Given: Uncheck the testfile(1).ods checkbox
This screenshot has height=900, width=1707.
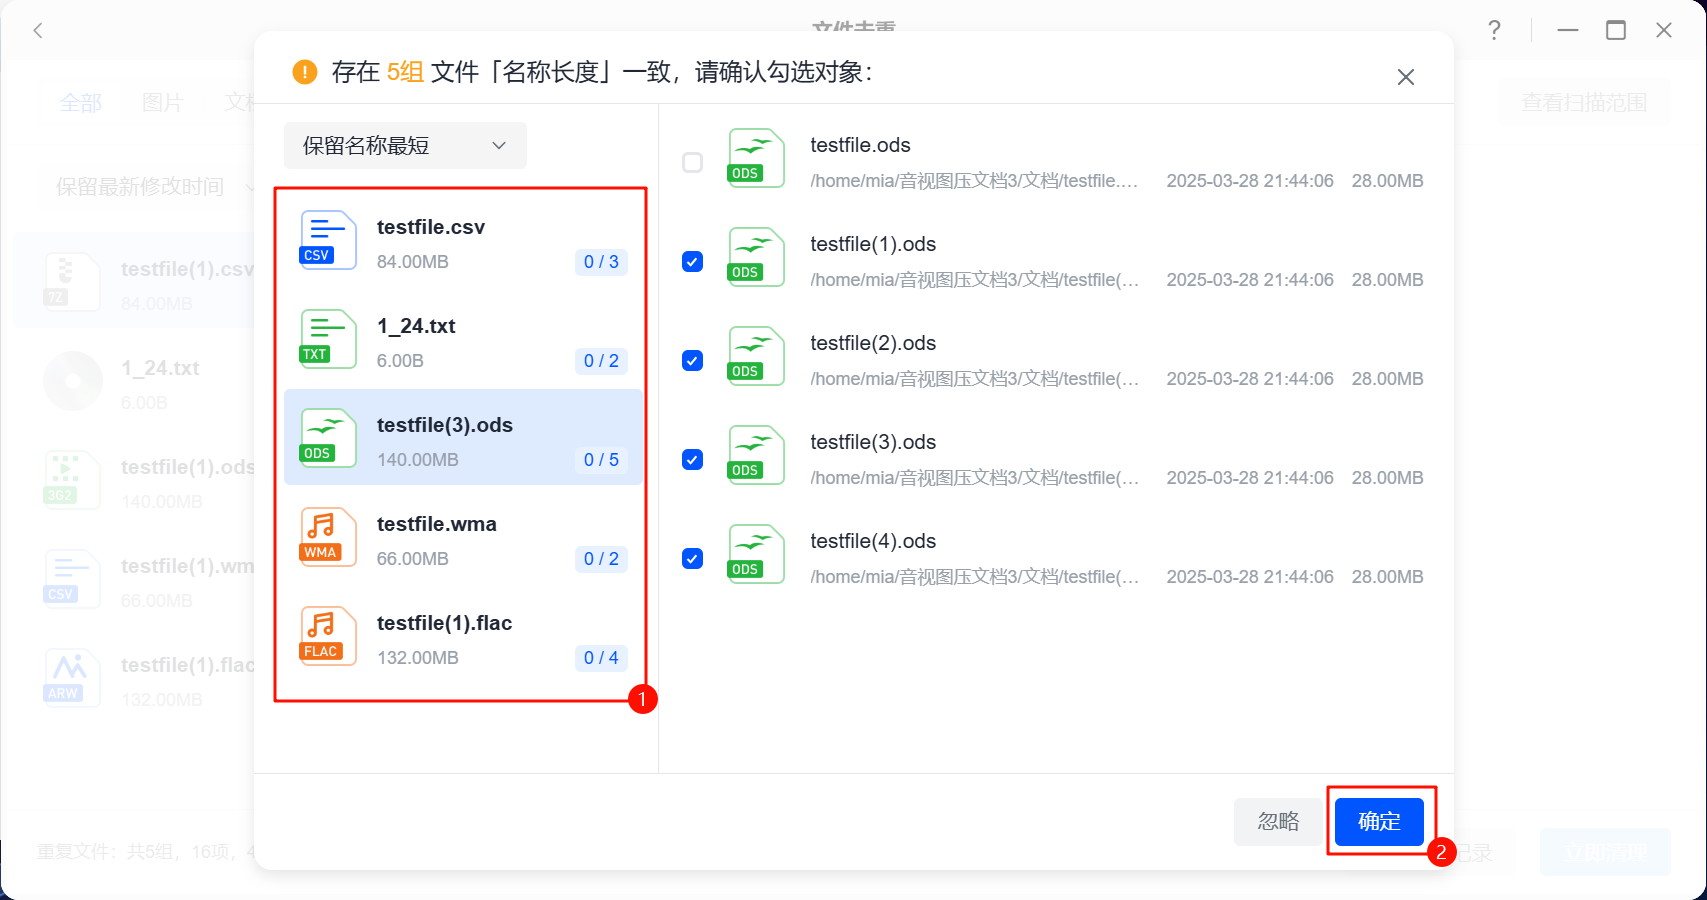Looking at the screenshot, I should pos(692,261).
